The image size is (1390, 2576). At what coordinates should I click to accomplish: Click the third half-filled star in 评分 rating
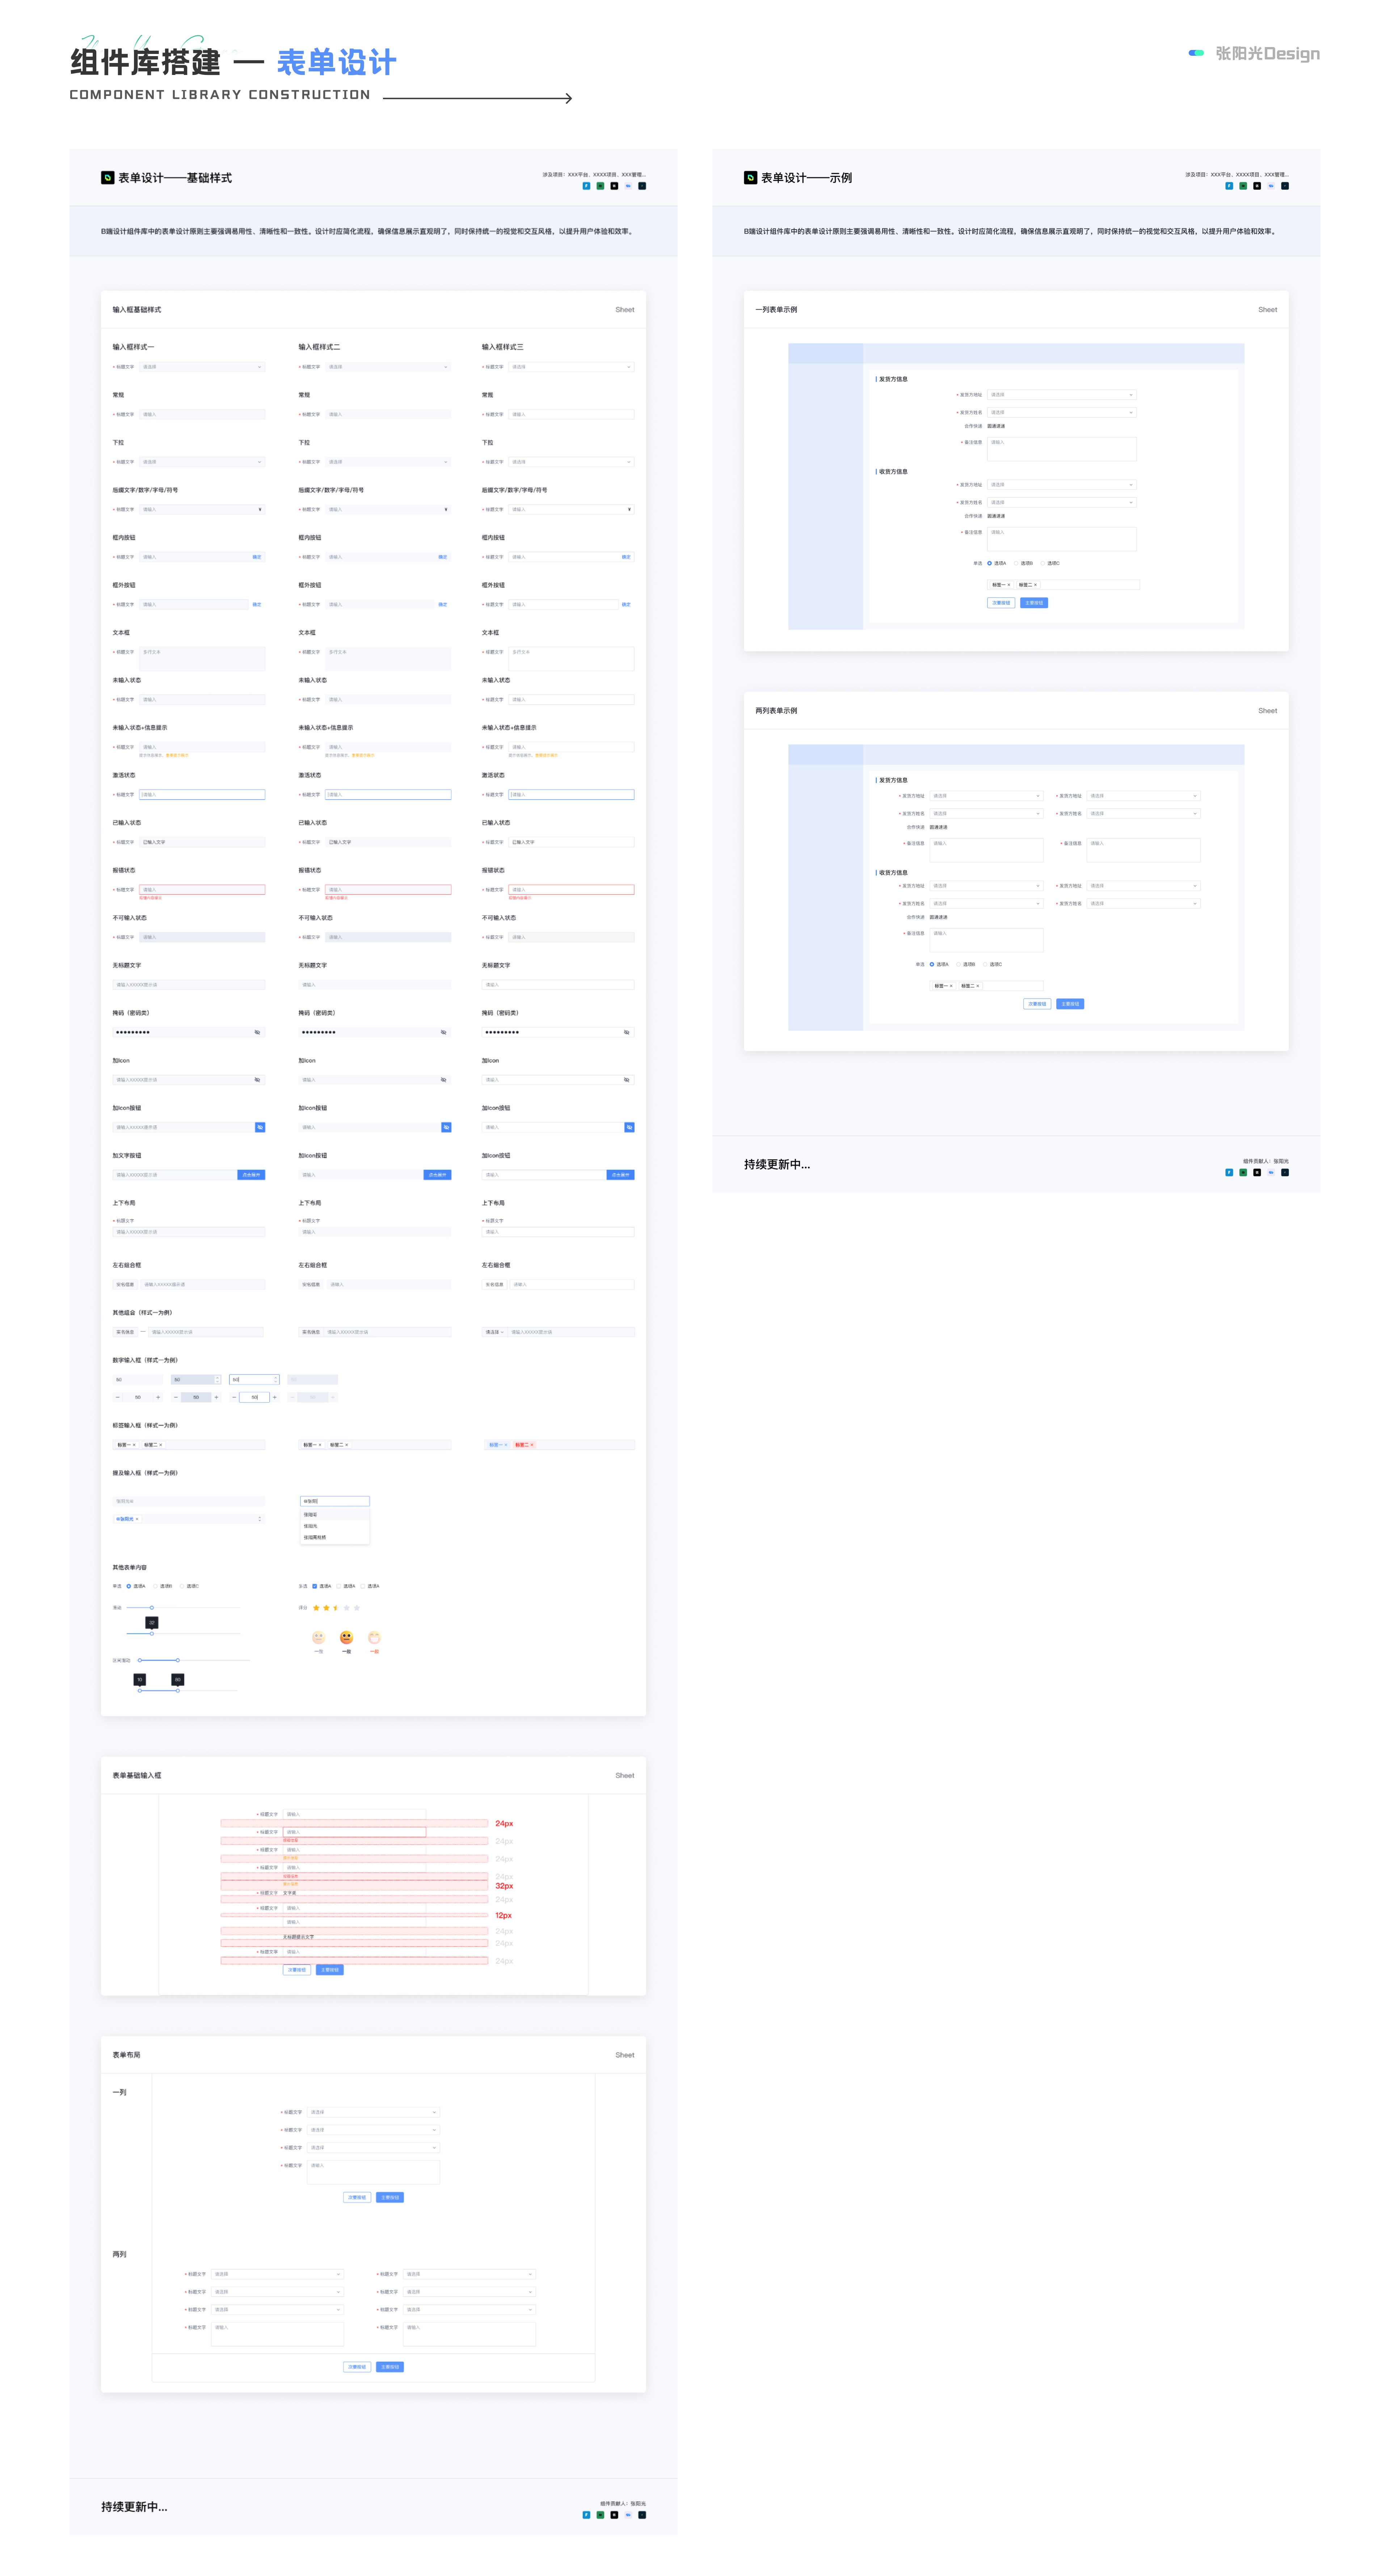(x=336, y=1608)
